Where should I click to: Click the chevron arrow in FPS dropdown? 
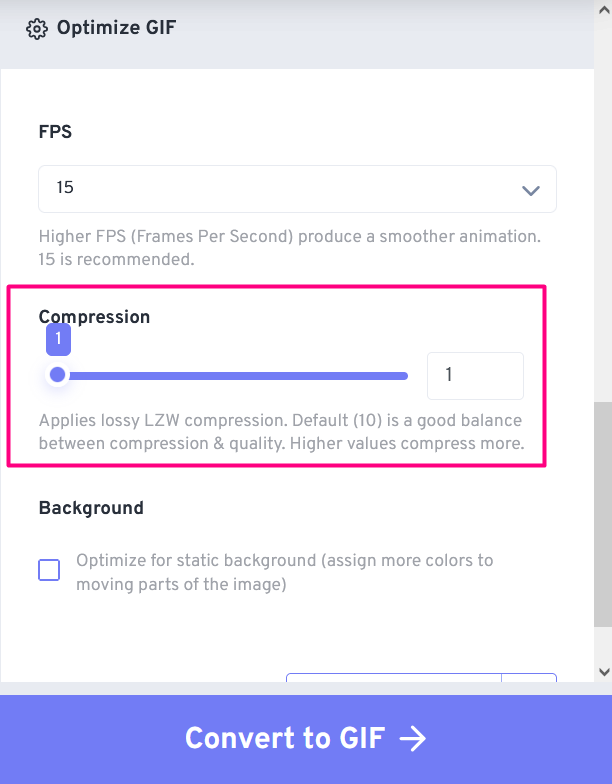coord(531,190)
